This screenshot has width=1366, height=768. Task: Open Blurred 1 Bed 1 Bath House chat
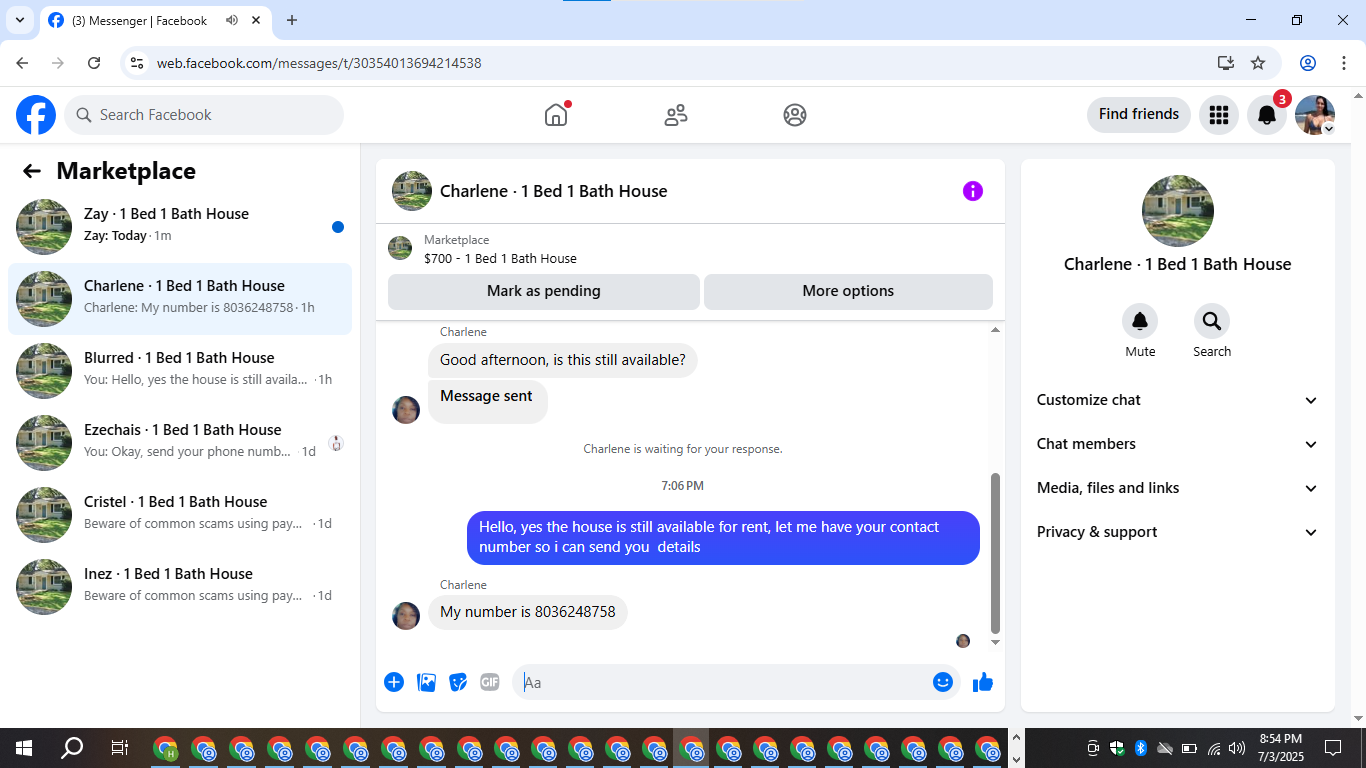(180, 371)
